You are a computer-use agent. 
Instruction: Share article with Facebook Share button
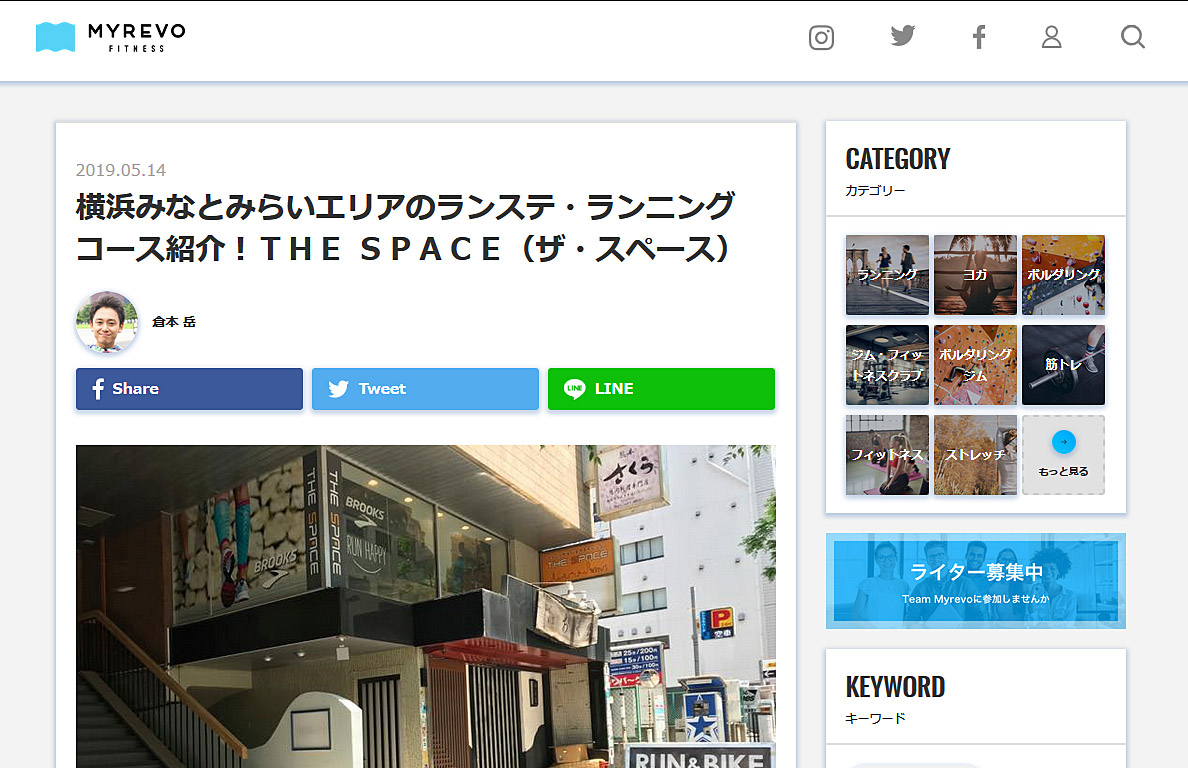tap(189, 389)
